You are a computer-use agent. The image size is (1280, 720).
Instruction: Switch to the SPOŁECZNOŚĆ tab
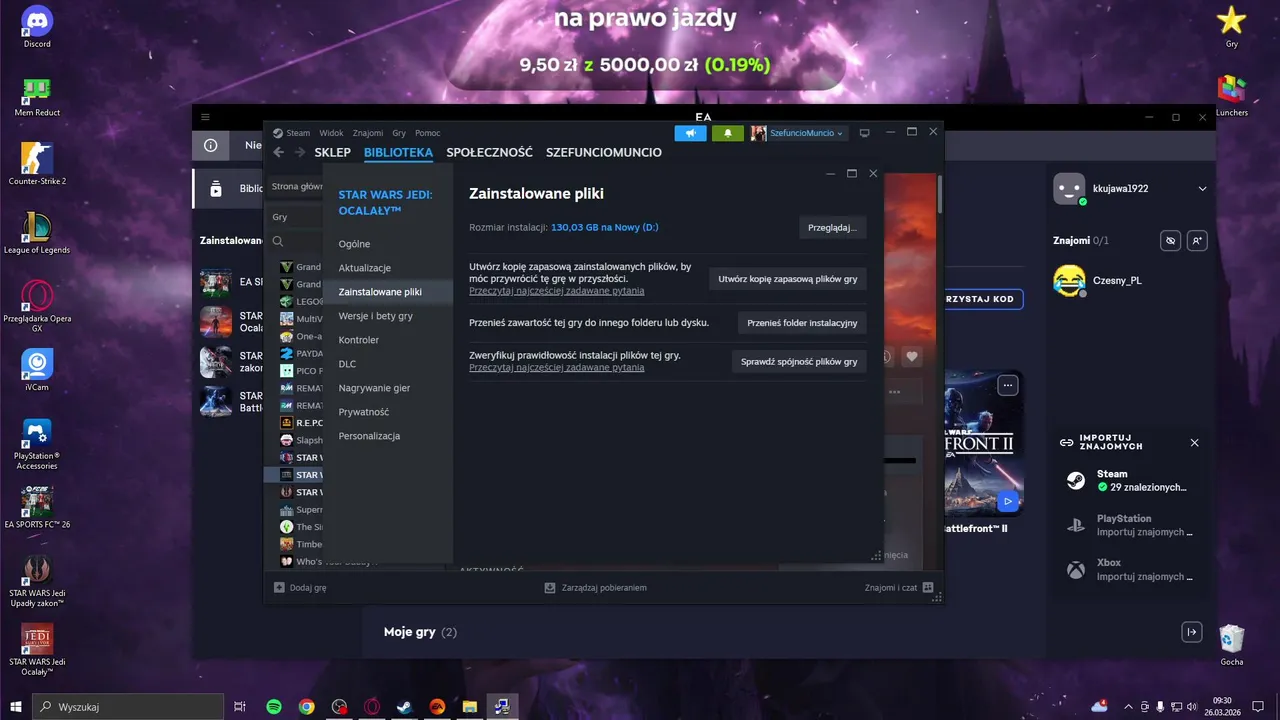489,153
